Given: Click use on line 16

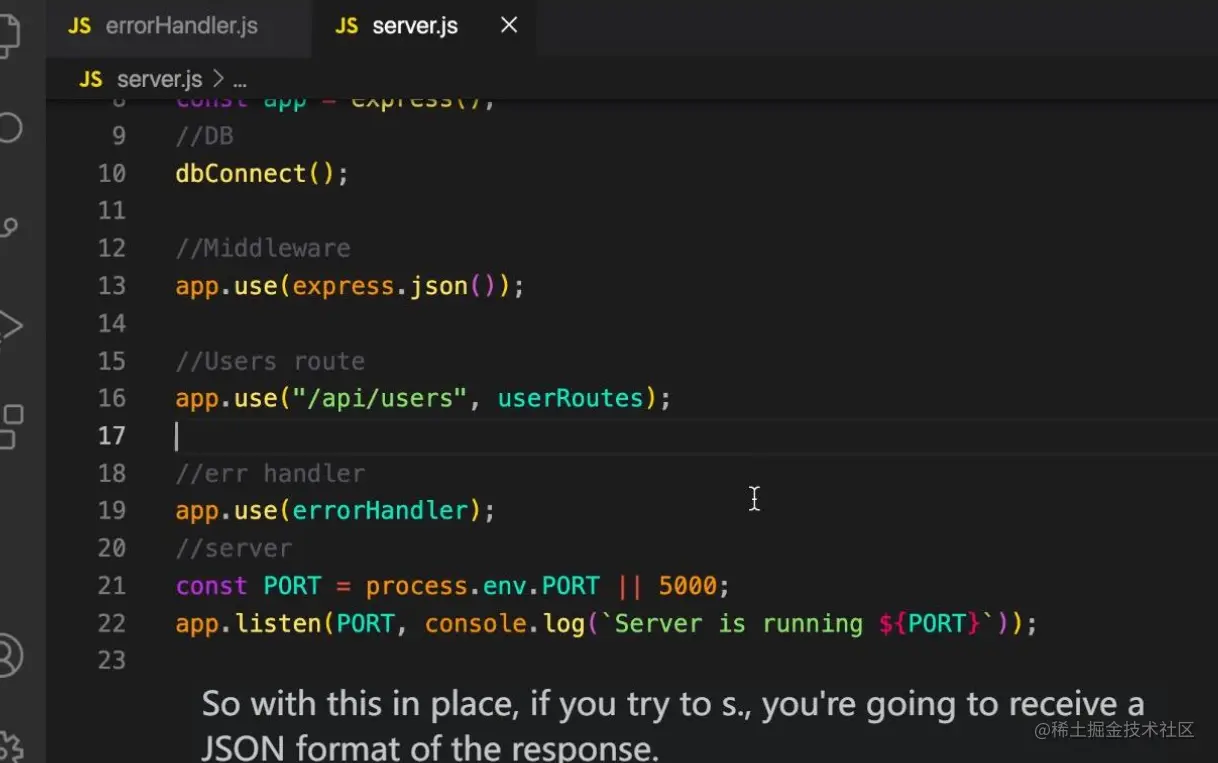Looking at the screenshot, I should click(255, 398).
